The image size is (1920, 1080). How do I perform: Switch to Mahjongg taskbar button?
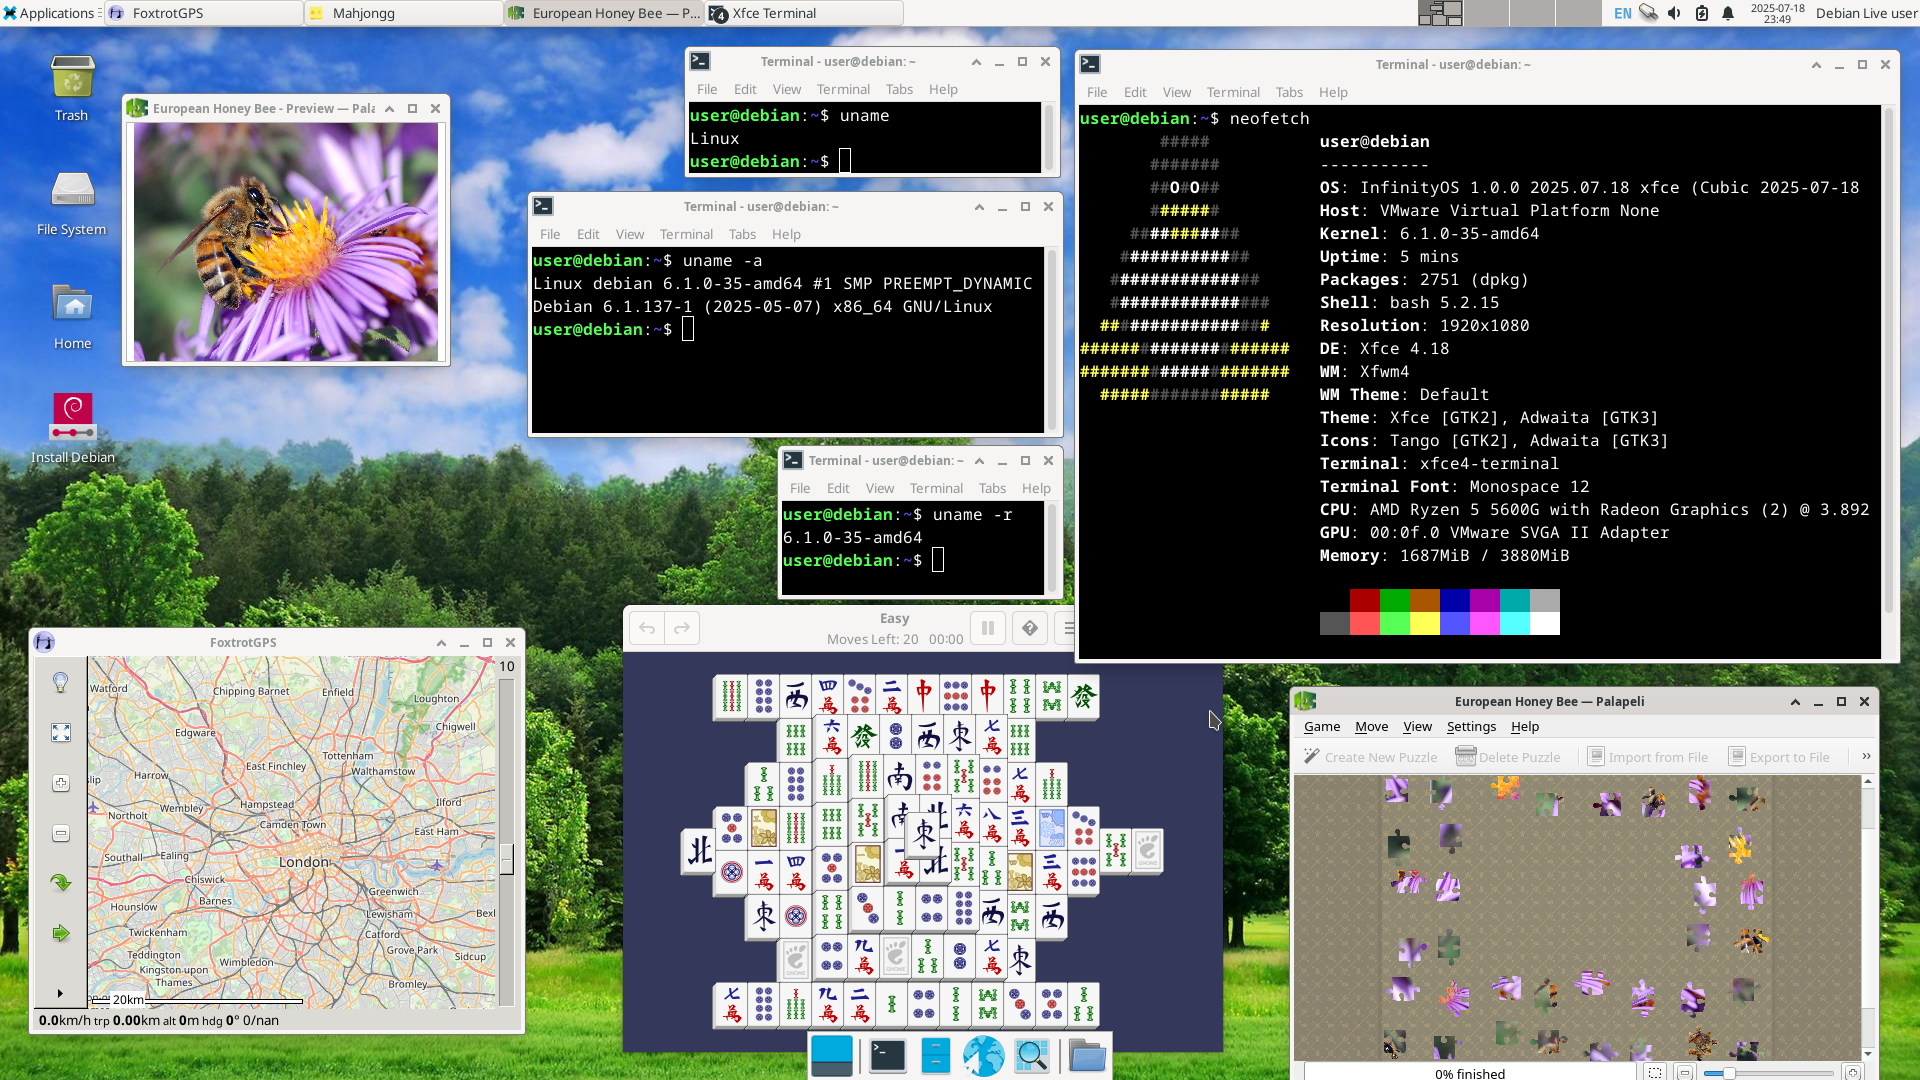404,13
